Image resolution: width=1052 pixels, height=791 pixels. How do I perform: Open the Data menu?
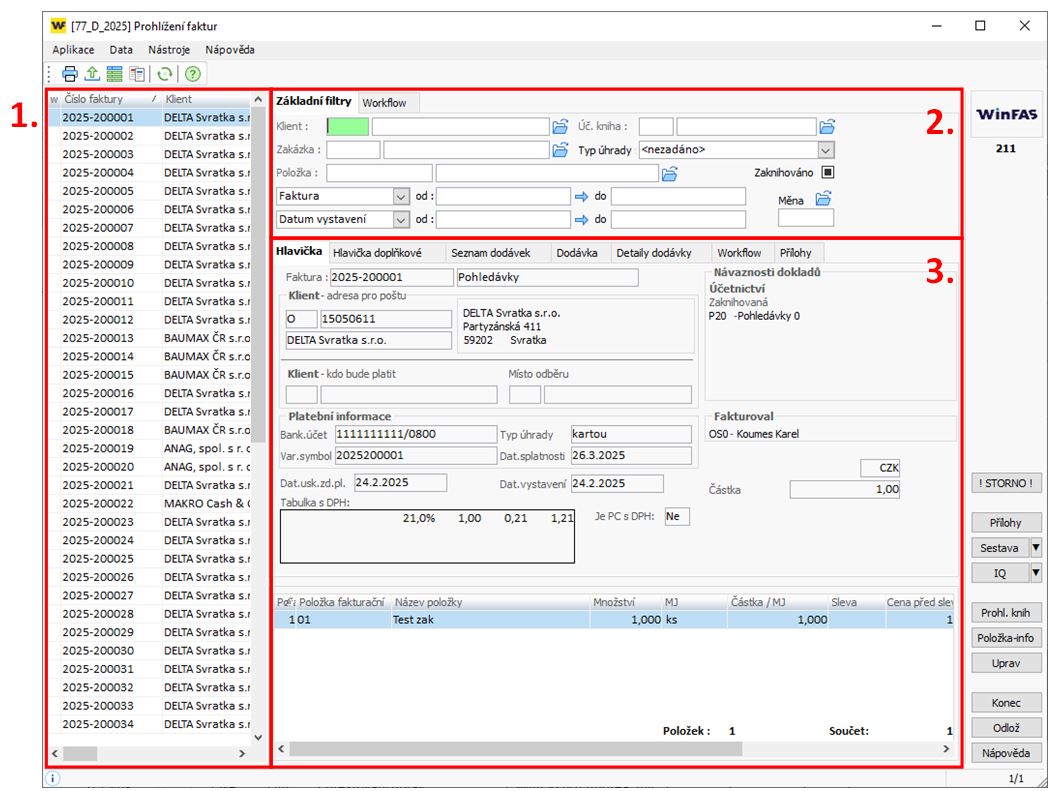[x=121, y=50]
